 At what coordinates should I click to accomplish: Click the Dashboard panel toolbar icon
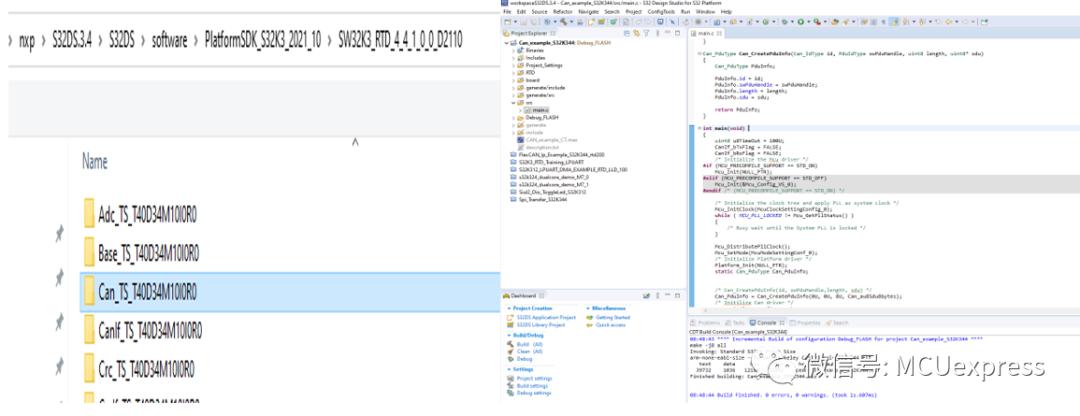pos(646,296)
